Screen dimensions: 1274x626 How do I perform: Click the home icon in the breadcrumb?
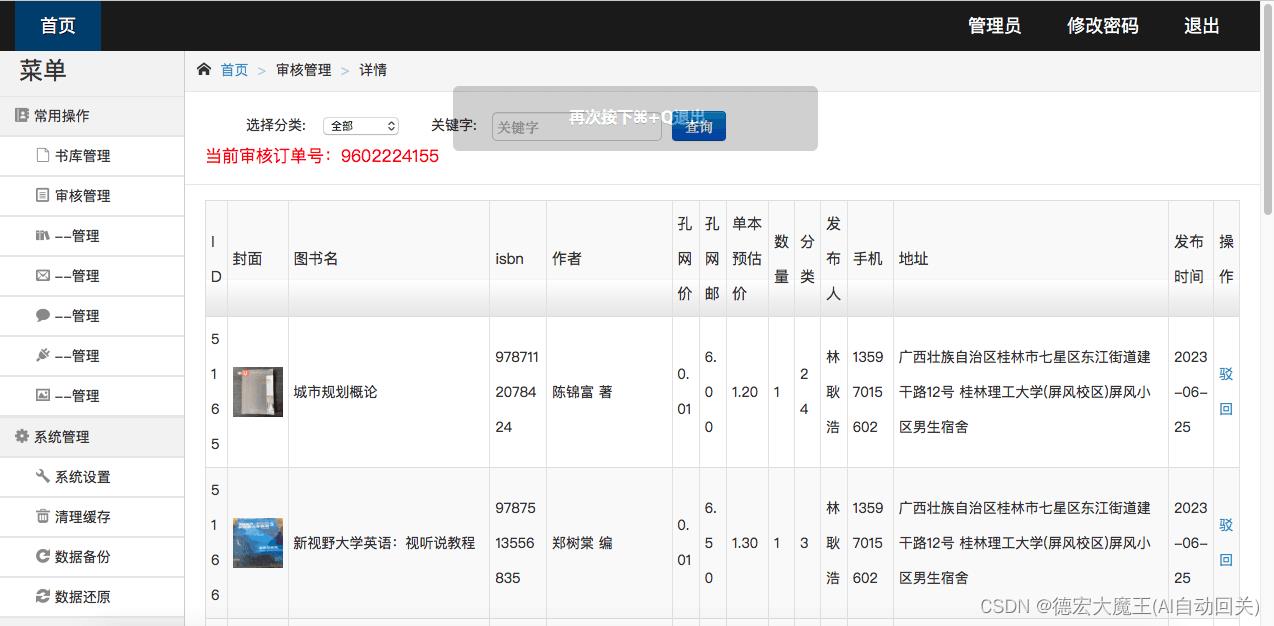(x=204, y=68)
